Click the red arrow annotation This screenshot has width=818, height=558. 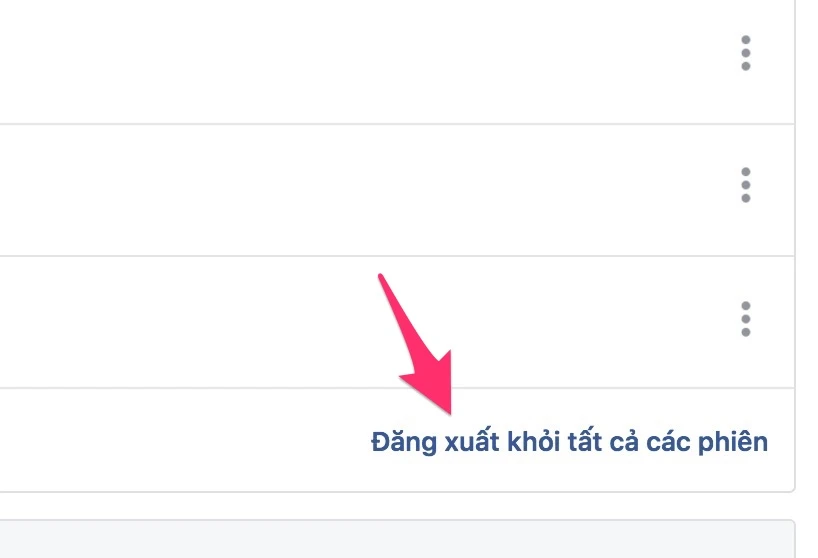point(417,347)
